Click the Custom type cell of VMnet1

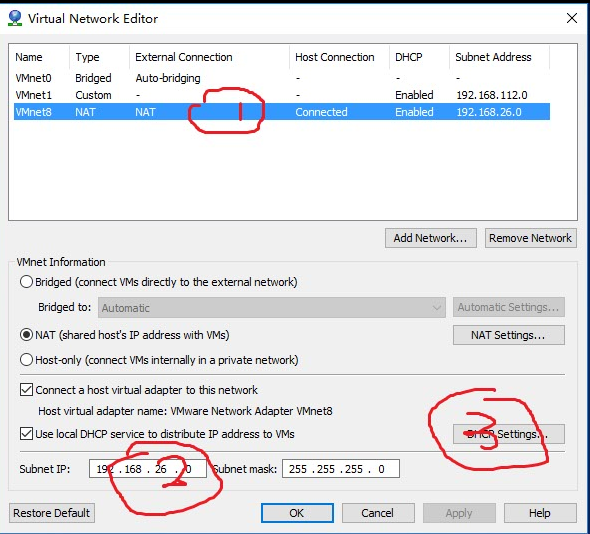click(x=93, y=95)
